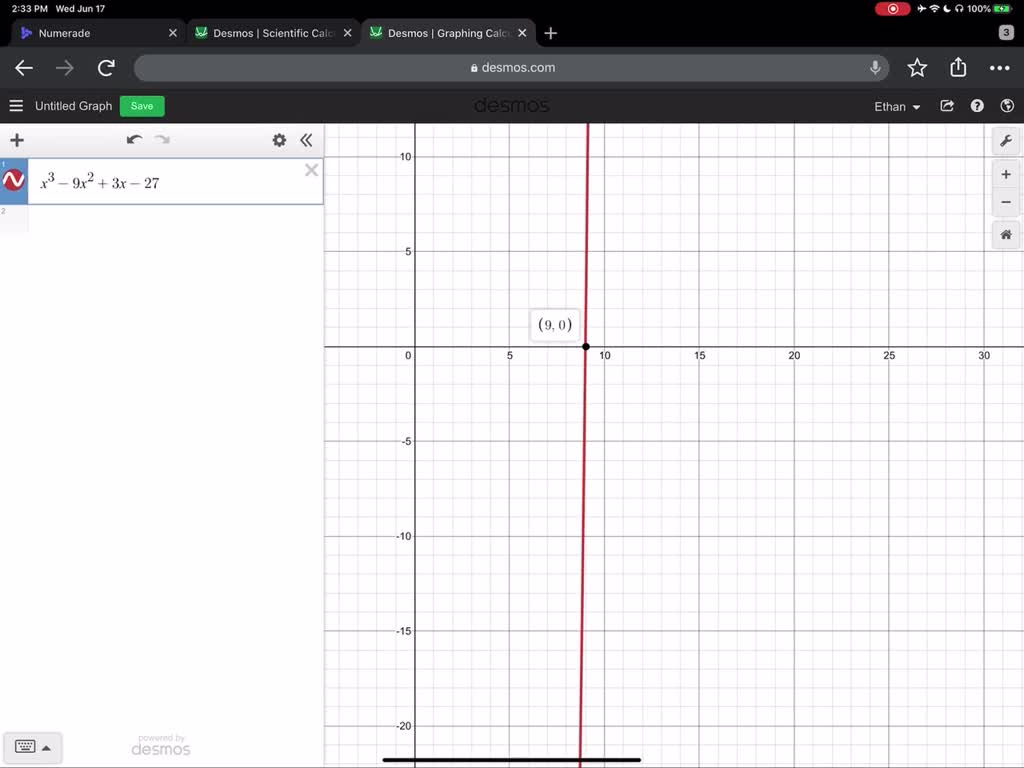Save the untitled graph
Screen dimensions: 1024x768
point(141,106)
